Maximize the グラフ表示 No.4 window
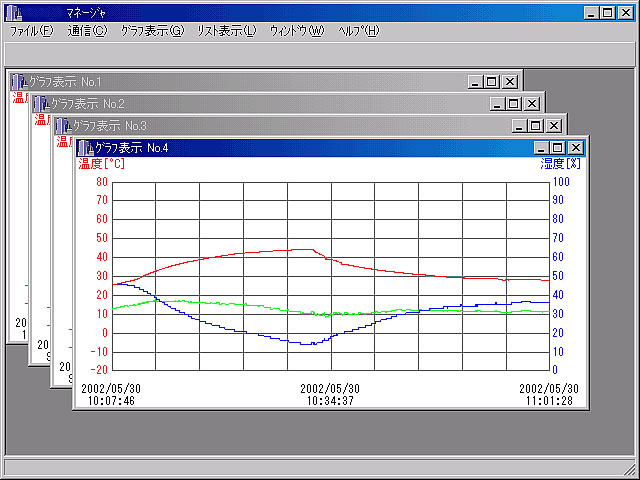The image size is (640, 480). coord(558,148)
